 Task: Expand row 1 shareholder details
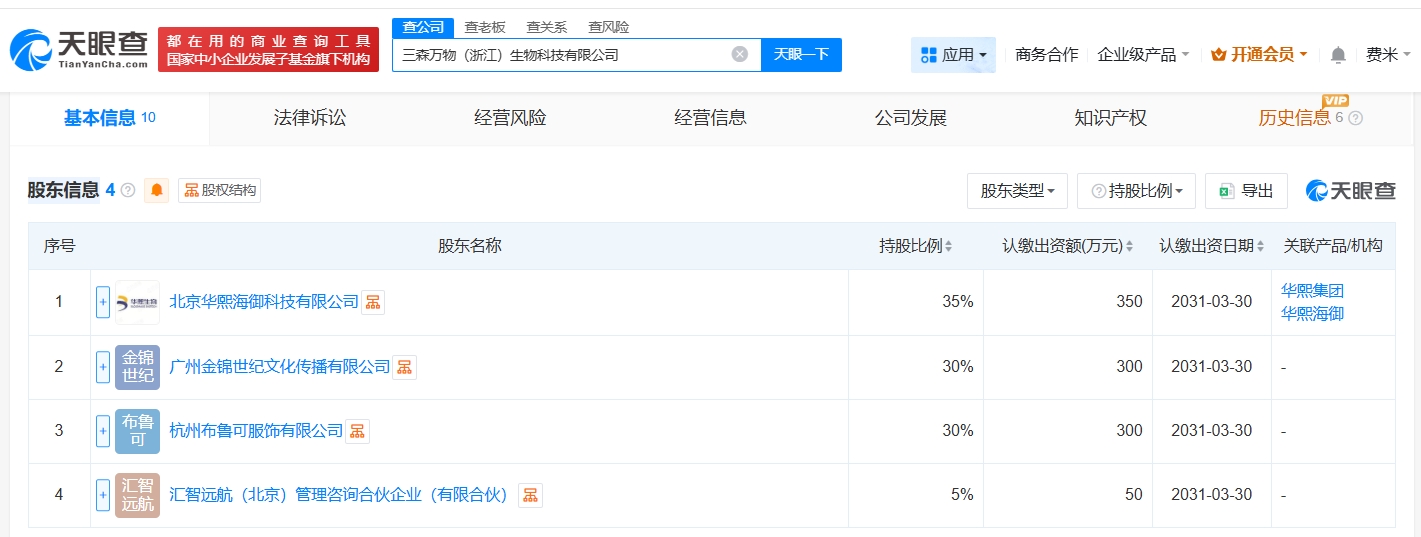coord(103,302)
